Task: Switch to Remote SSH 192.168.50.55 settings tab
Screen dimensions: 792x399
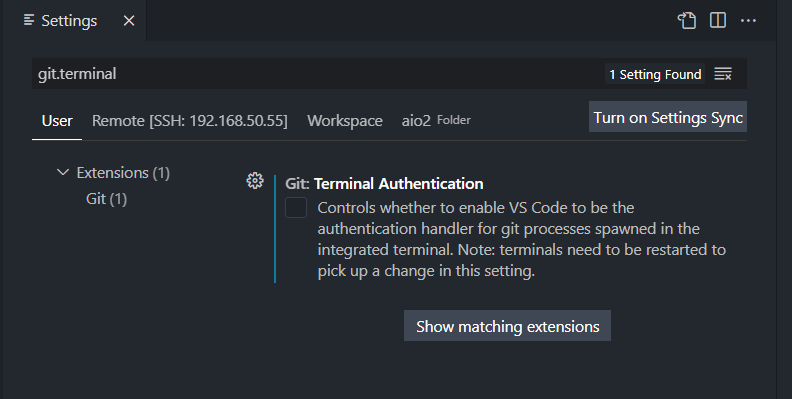Action: (189, 121)
